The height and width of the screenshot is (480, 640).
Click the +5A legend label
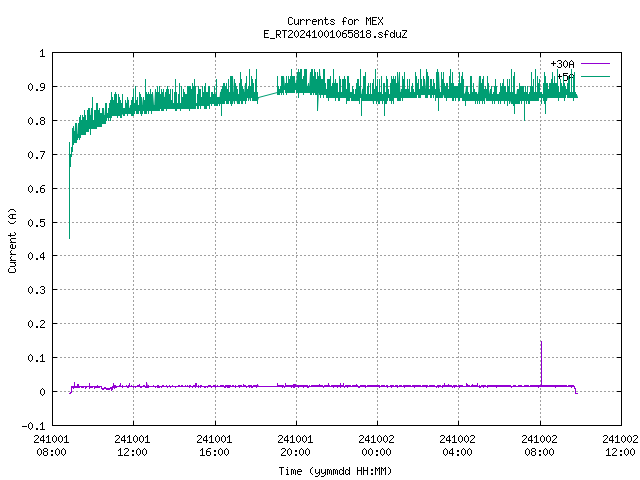point(565,77)
